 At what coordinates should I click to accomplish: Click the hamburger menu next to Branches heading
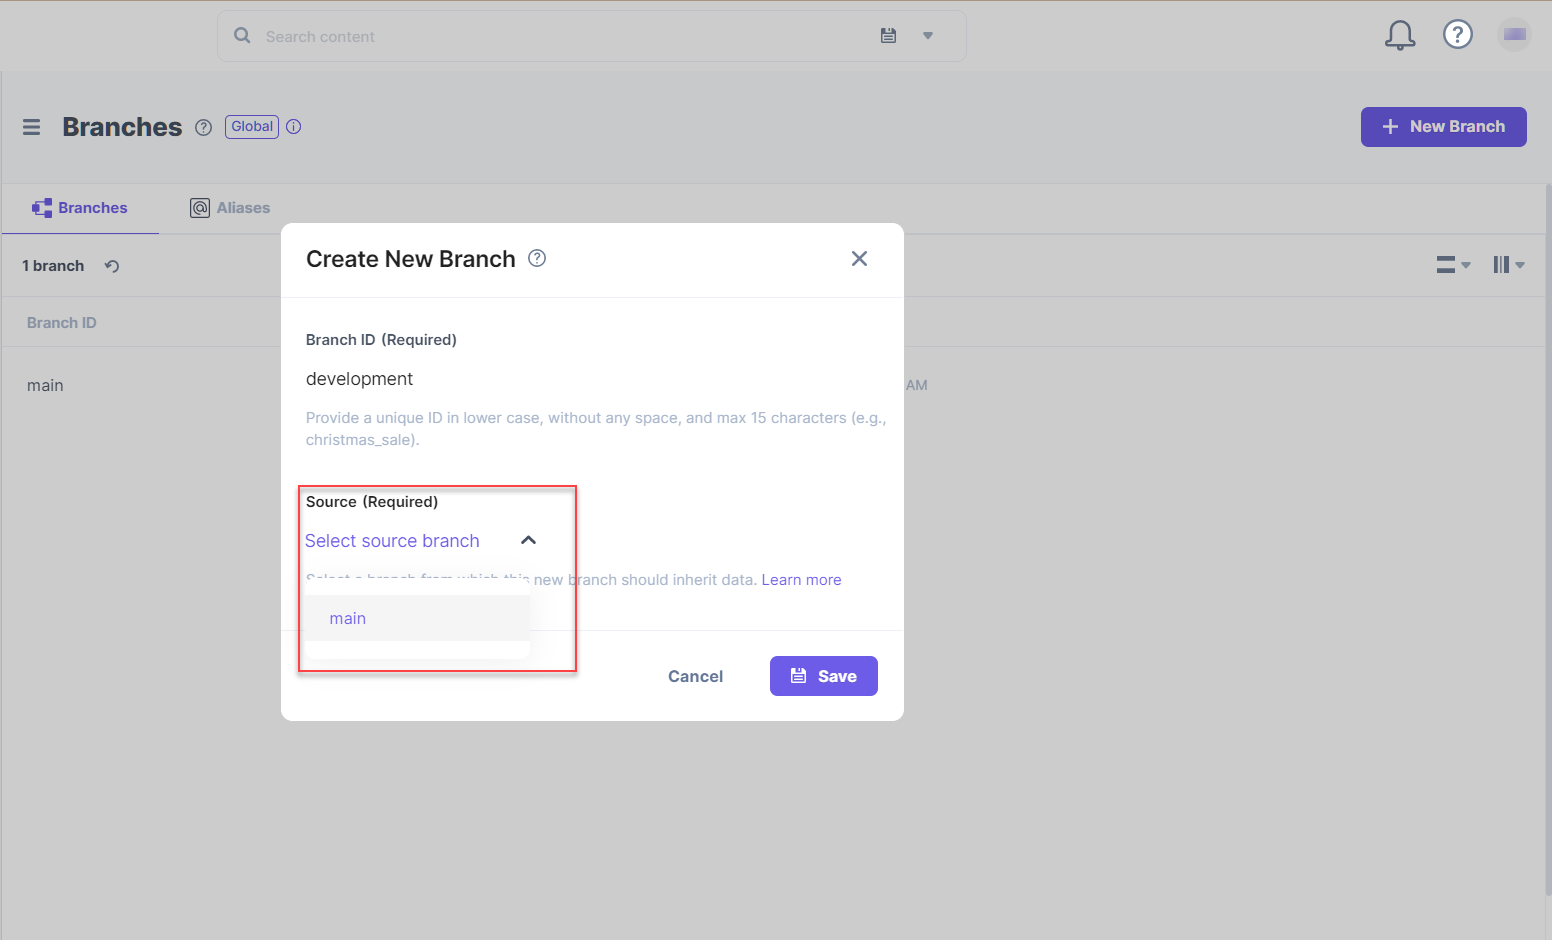point(31,127)
